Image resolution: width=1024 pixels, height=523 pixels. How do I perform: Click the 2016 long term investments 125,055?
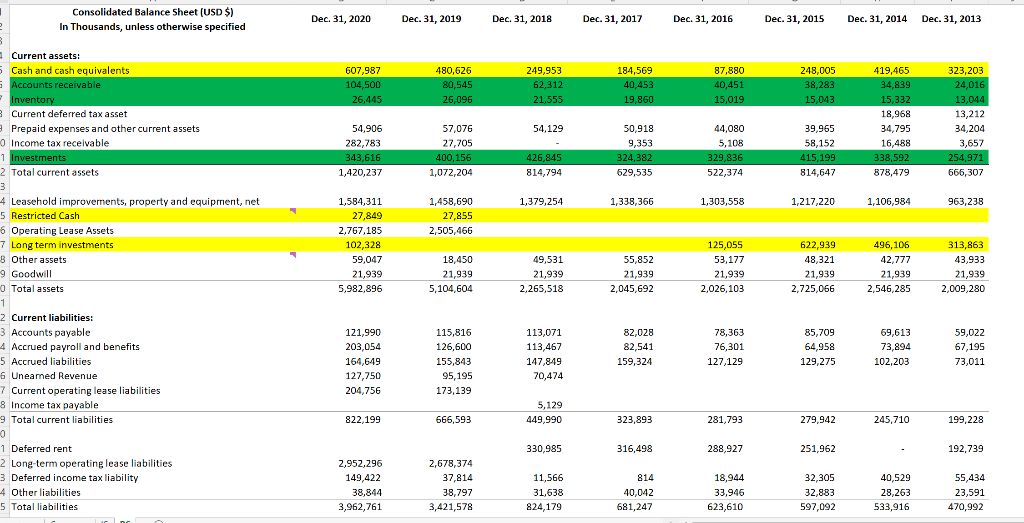coord(726,245)
